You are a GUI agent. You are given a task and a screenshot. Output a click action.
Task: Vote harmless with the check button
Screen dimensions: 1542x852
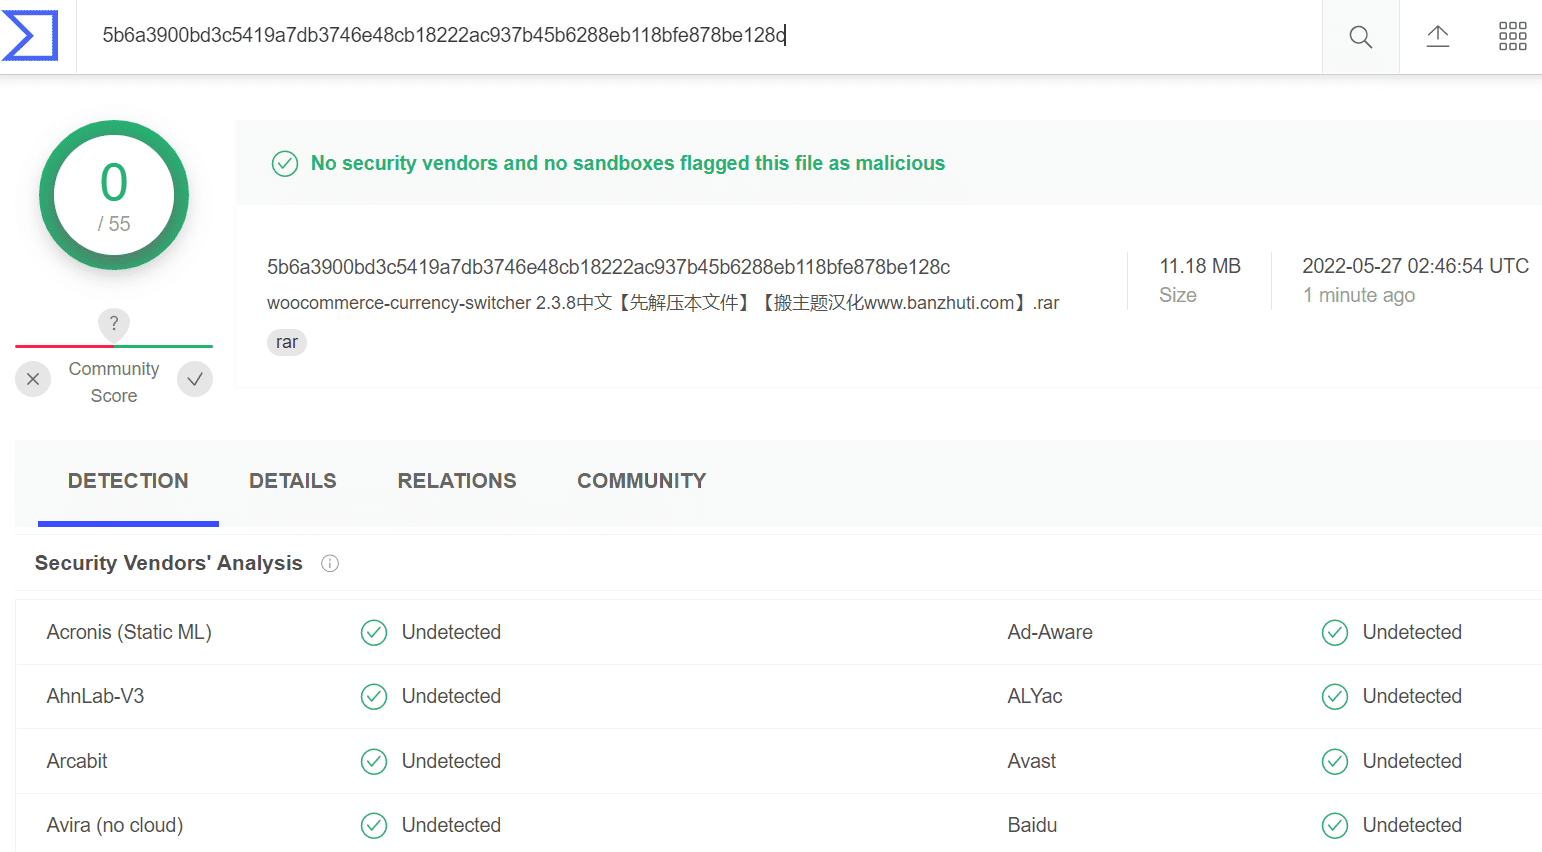coord(195,379)
